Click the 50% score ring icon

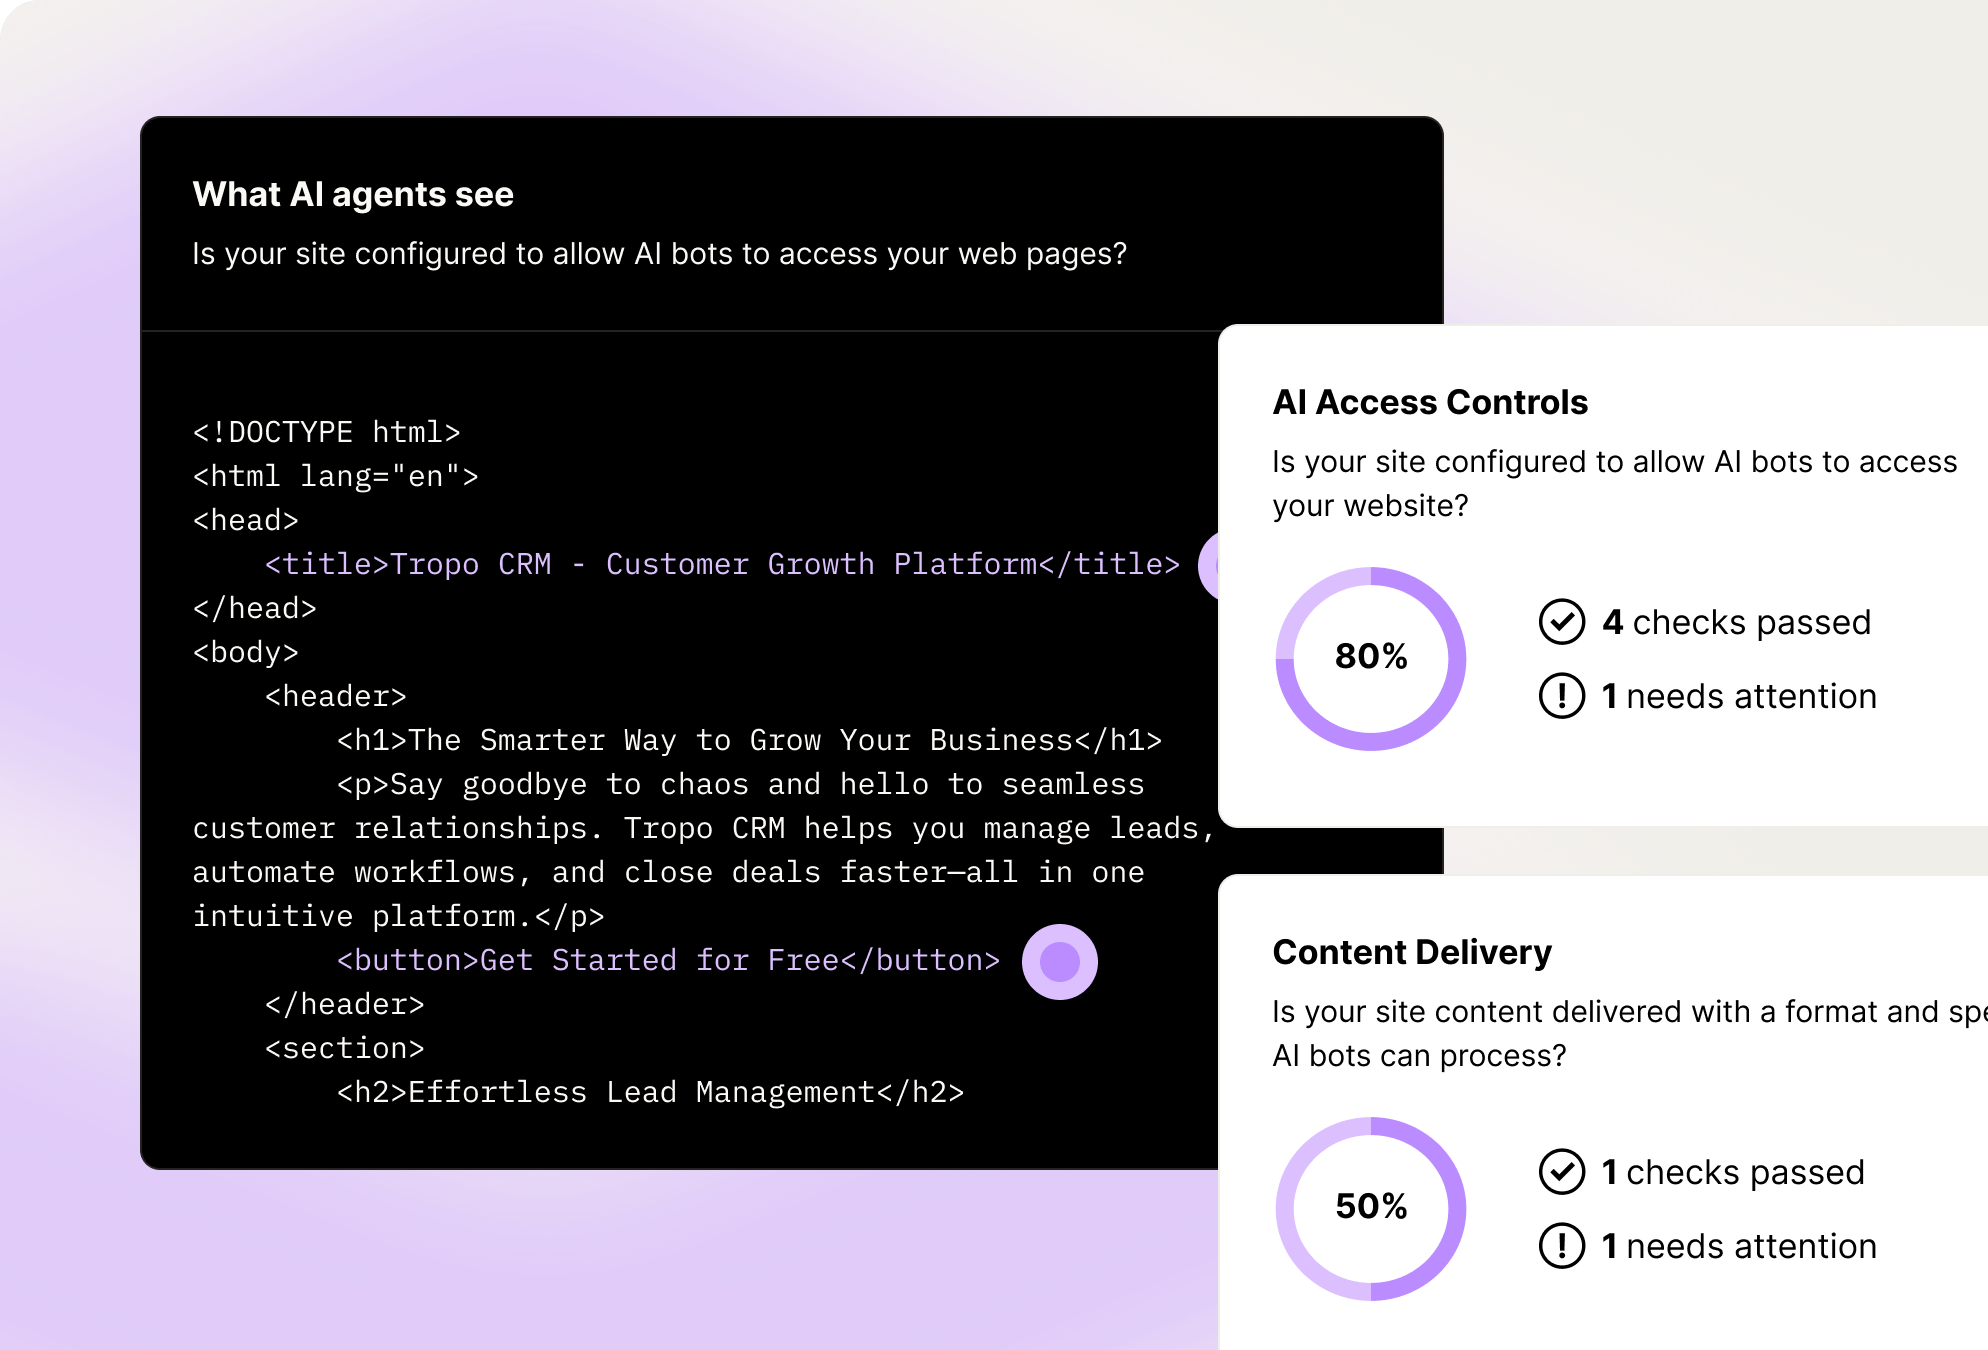click(x=1370, y=1207)
